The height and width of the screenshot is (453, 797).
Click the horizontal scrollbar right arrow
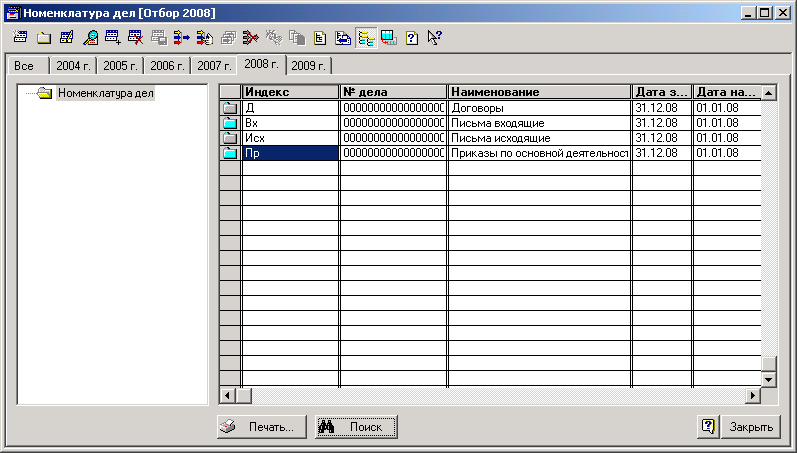(x=753, y=395)
